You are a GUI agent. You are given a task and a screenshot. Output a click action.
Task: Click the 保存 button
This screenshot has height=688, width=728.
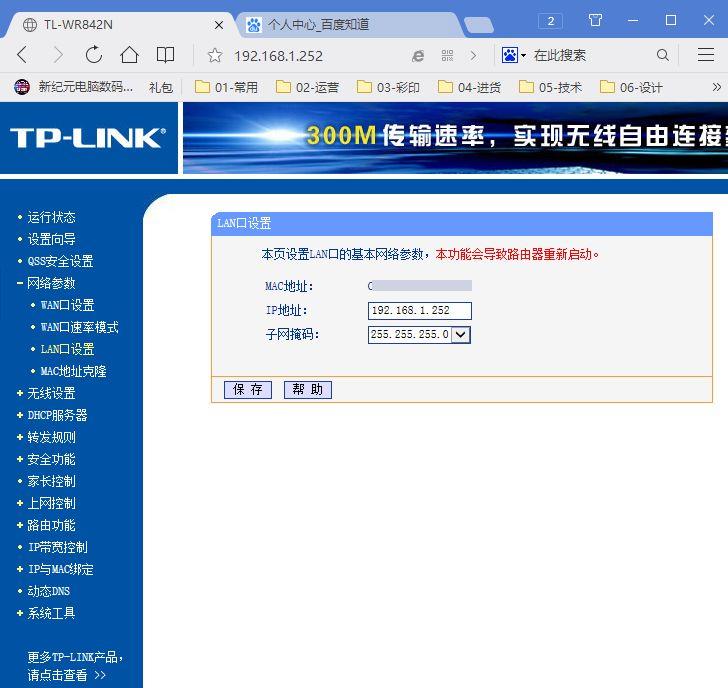(247, 390)
